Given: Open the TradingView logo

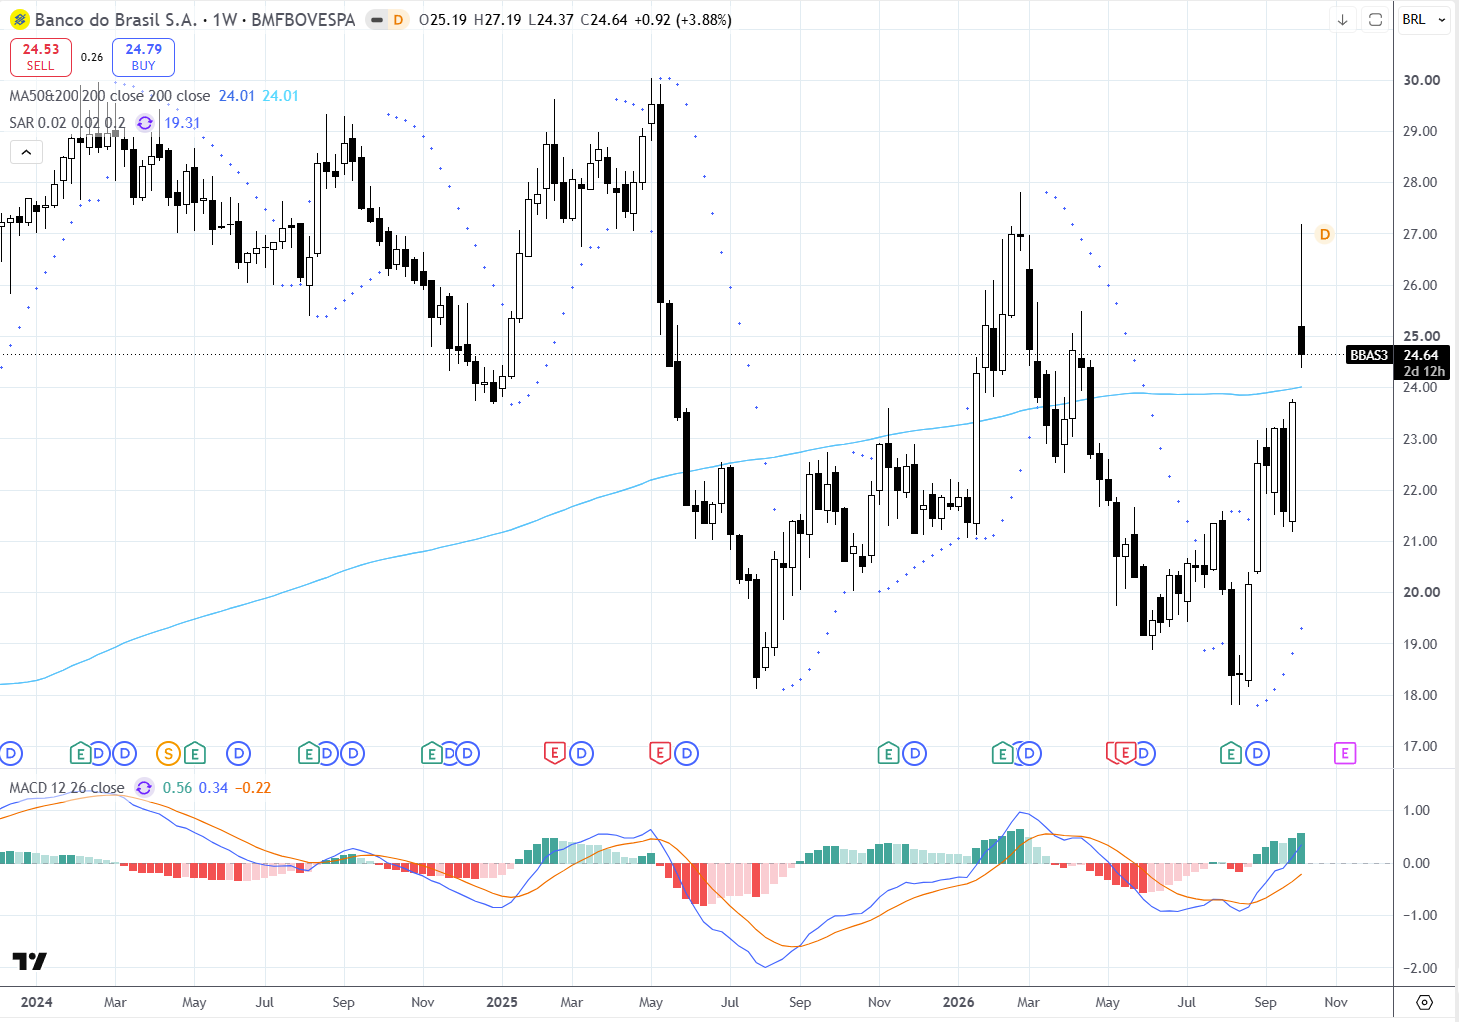Looking at the screenshot, I should click(x=30, y=961).
